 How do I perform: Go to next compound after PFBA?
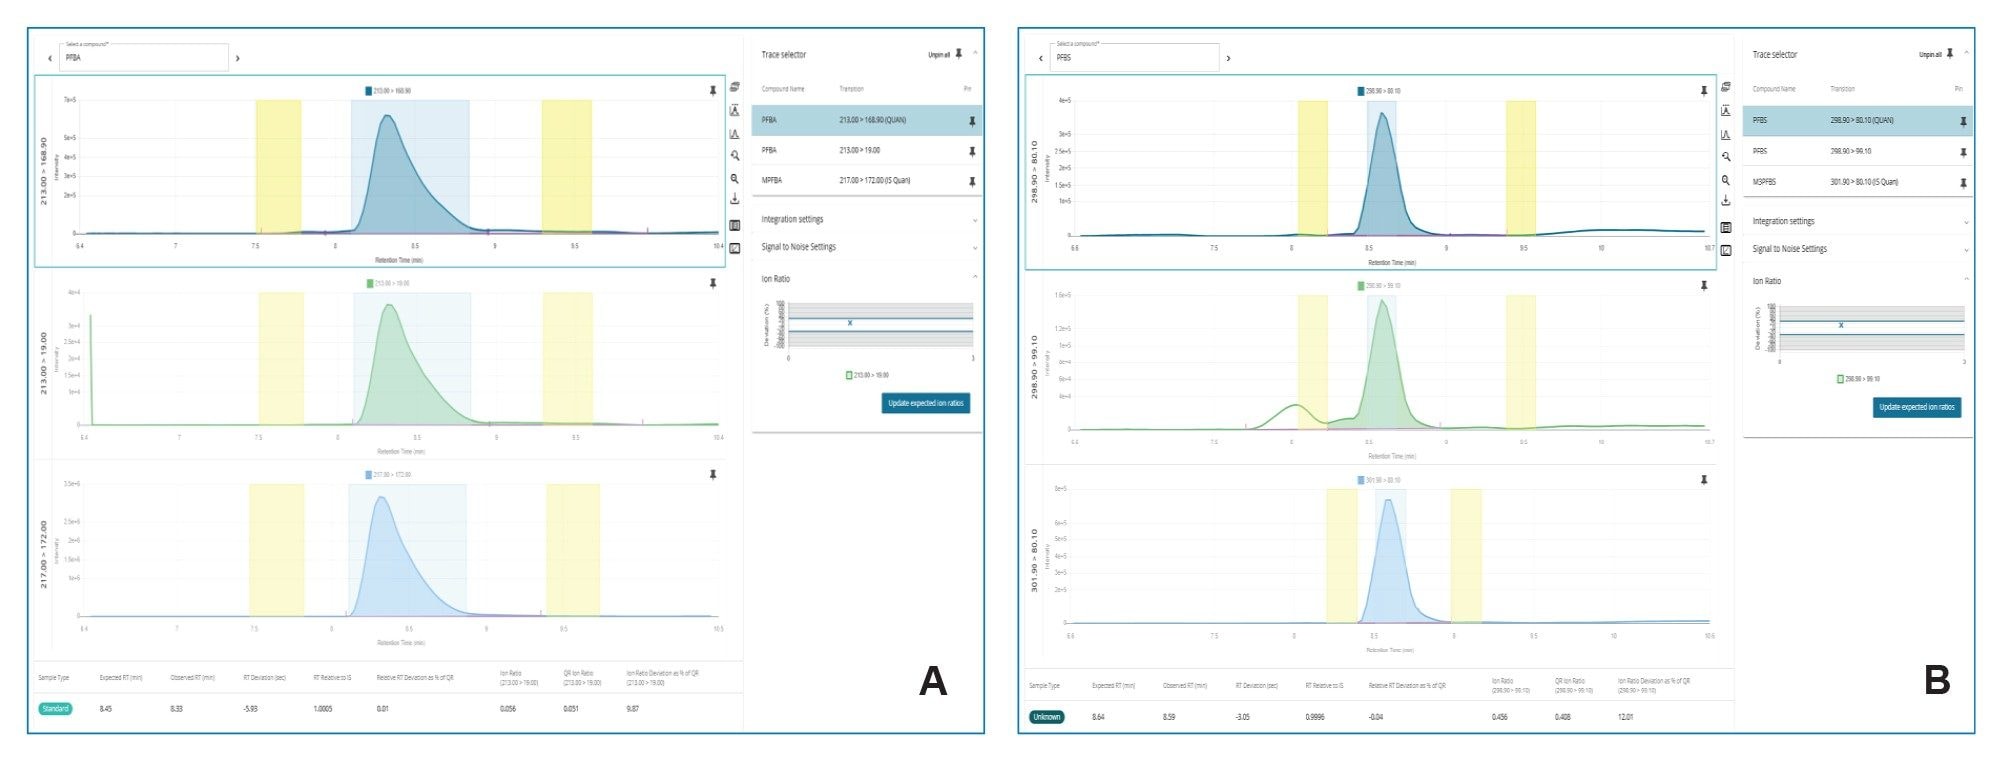pyautogui.click(x=238, y=58)
